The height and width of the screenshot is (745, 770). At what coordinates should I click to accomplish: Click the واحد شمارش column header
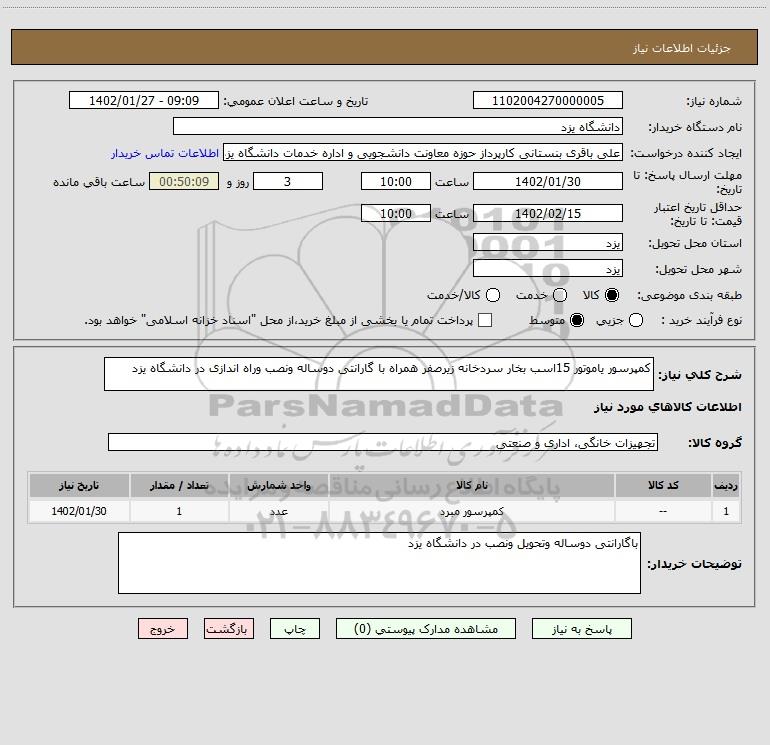click(278, 485)
